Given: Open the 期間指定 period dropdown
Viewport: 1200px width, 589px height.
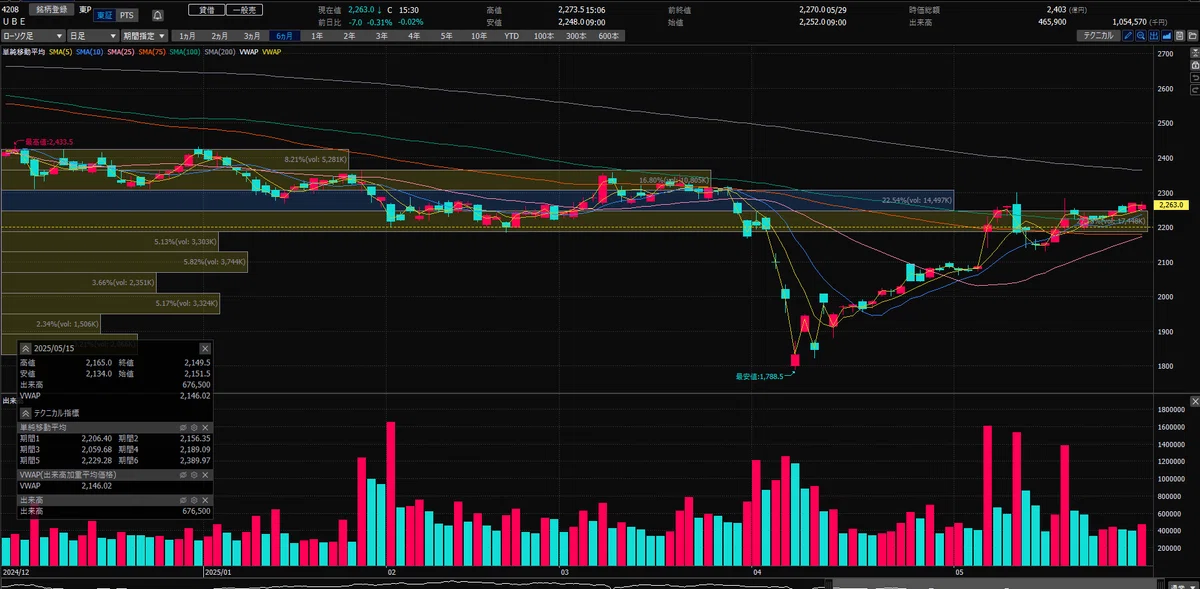Looking at the screenshot, I should coord(144,36).
